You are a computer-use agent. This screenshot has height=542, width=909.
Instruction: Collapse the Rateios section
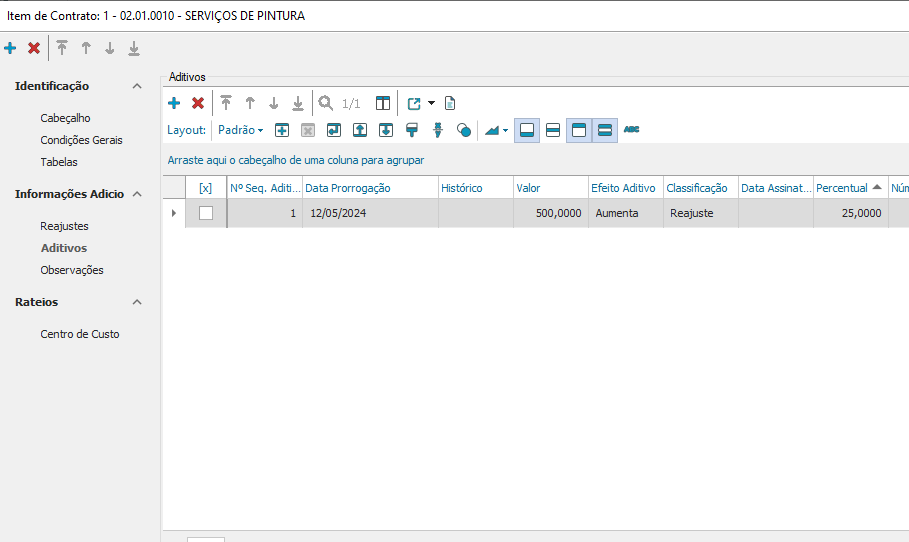click(x=137, y=302)
